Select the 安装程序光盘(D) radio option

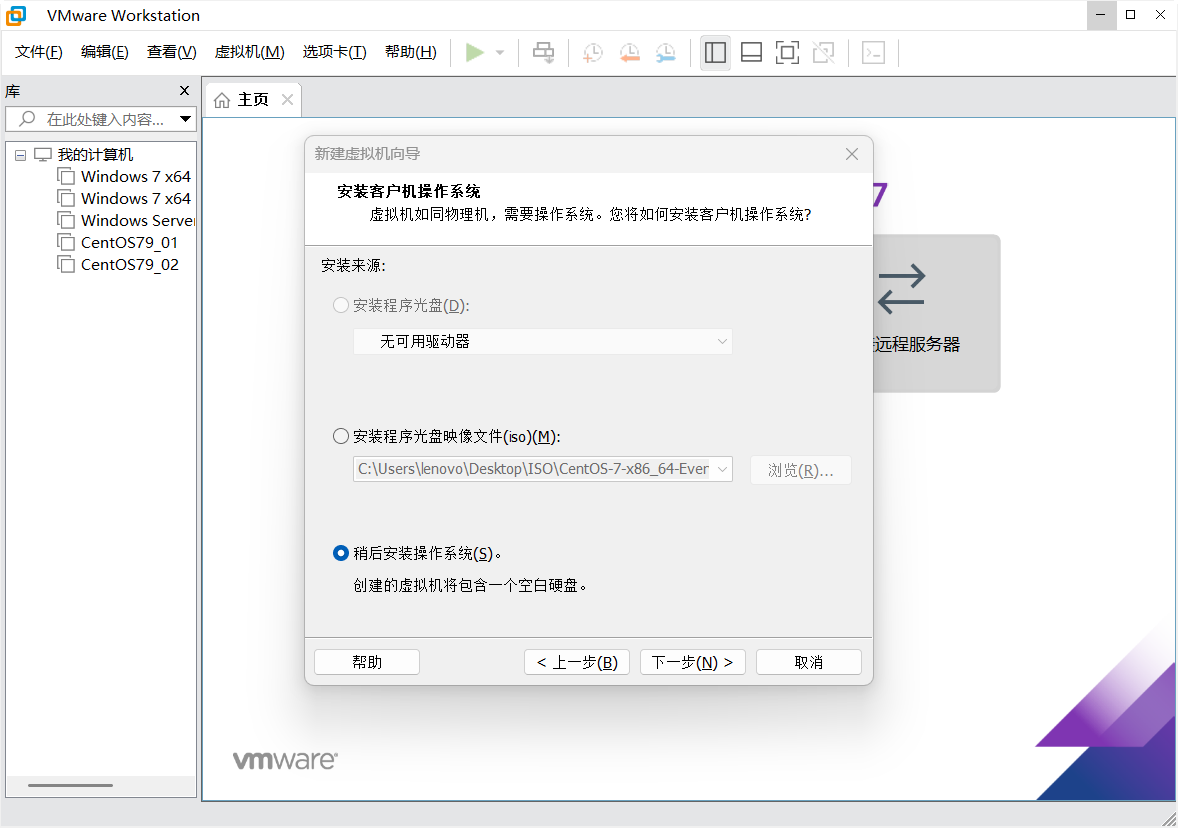point(340,305)
